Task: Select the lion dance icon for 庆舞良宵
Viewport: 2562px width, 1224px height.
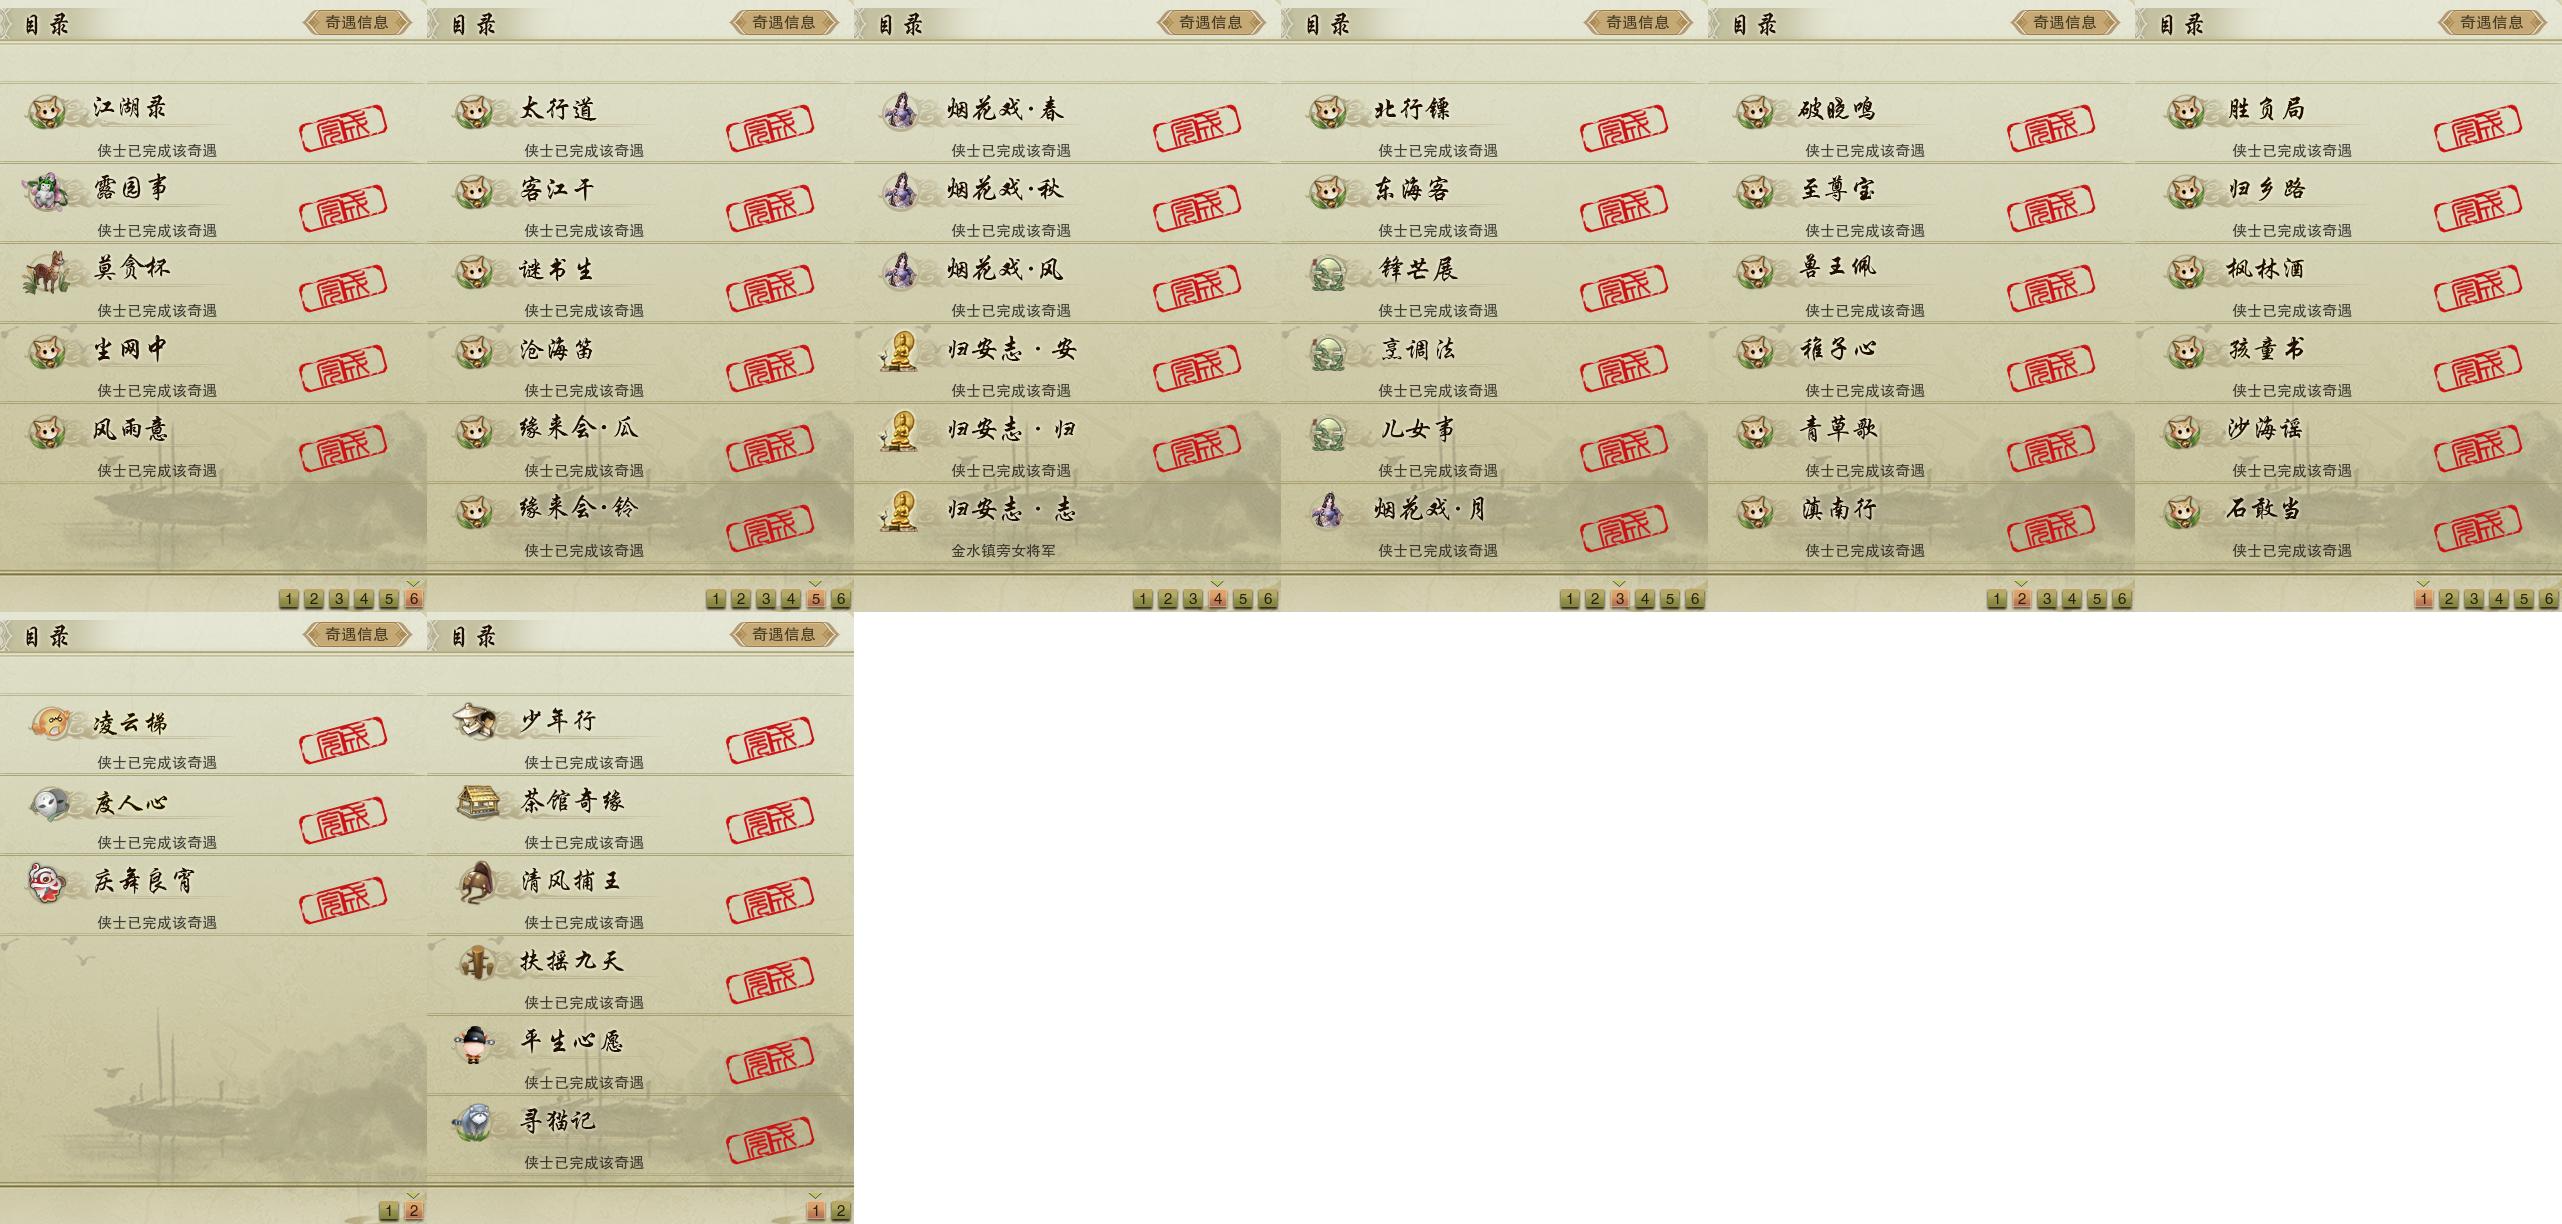Action: pos(46,883)
